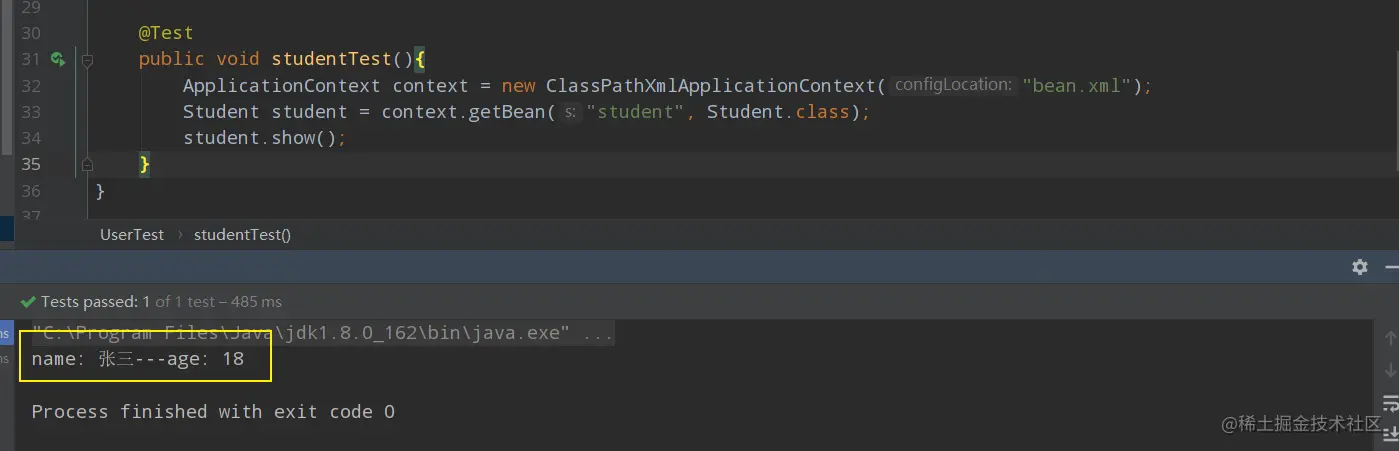Select UserTest in the breadcrumb bar

132,235
